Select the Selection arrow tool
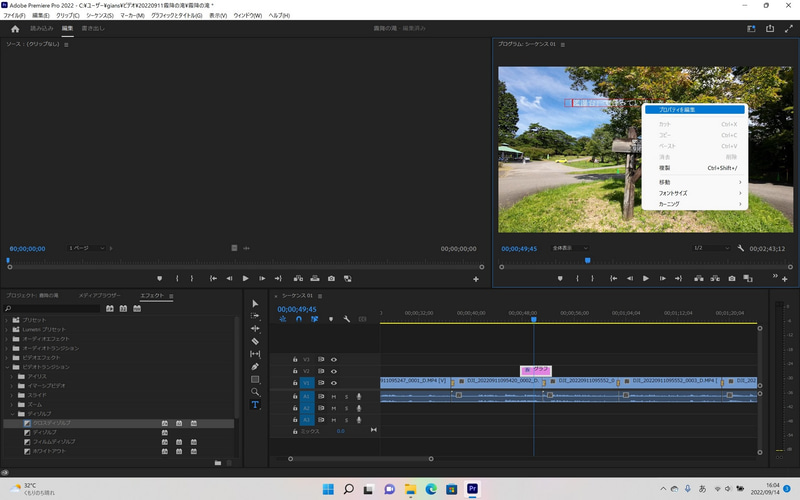The width and height of the screenshot is (800, 500). [255, 303]
